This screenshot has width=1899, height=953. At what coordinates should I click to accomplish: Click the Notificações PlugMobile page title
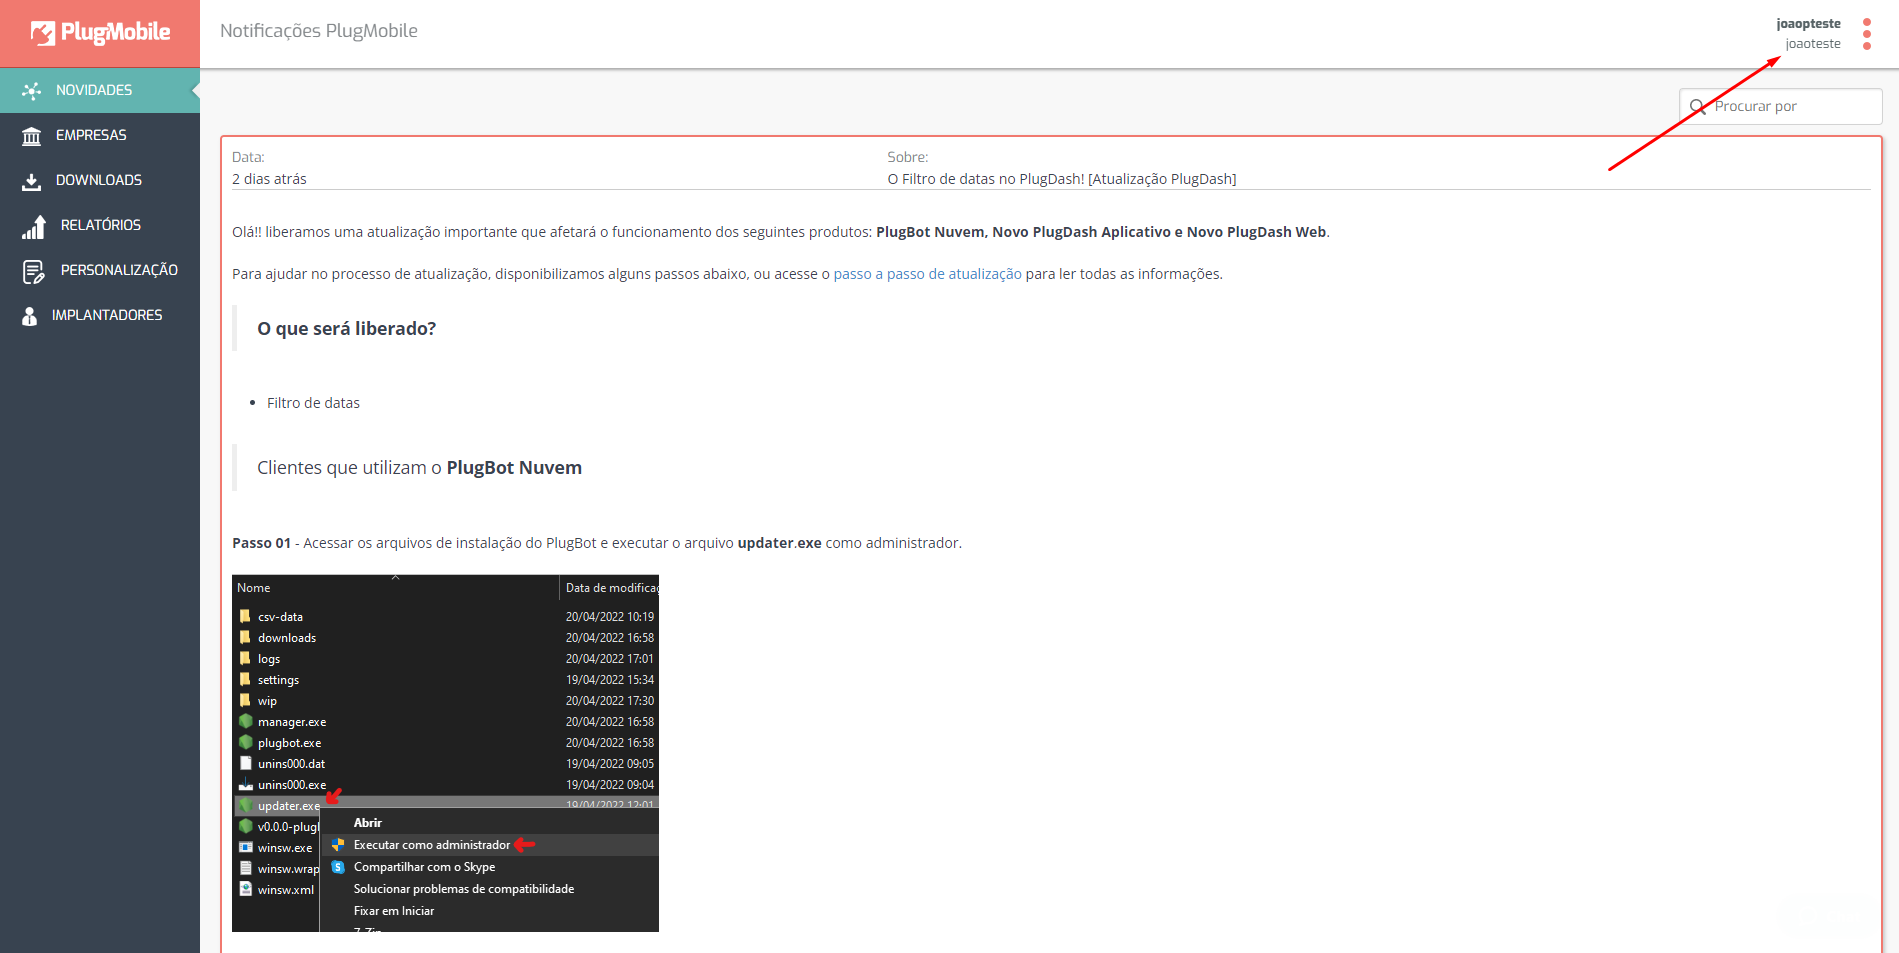(319, 31)
